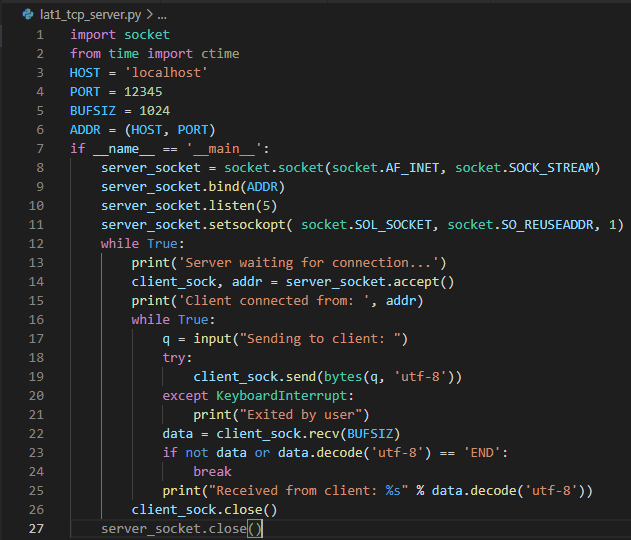Click 'break' keyword on line 24

click(x=212, y=472)
